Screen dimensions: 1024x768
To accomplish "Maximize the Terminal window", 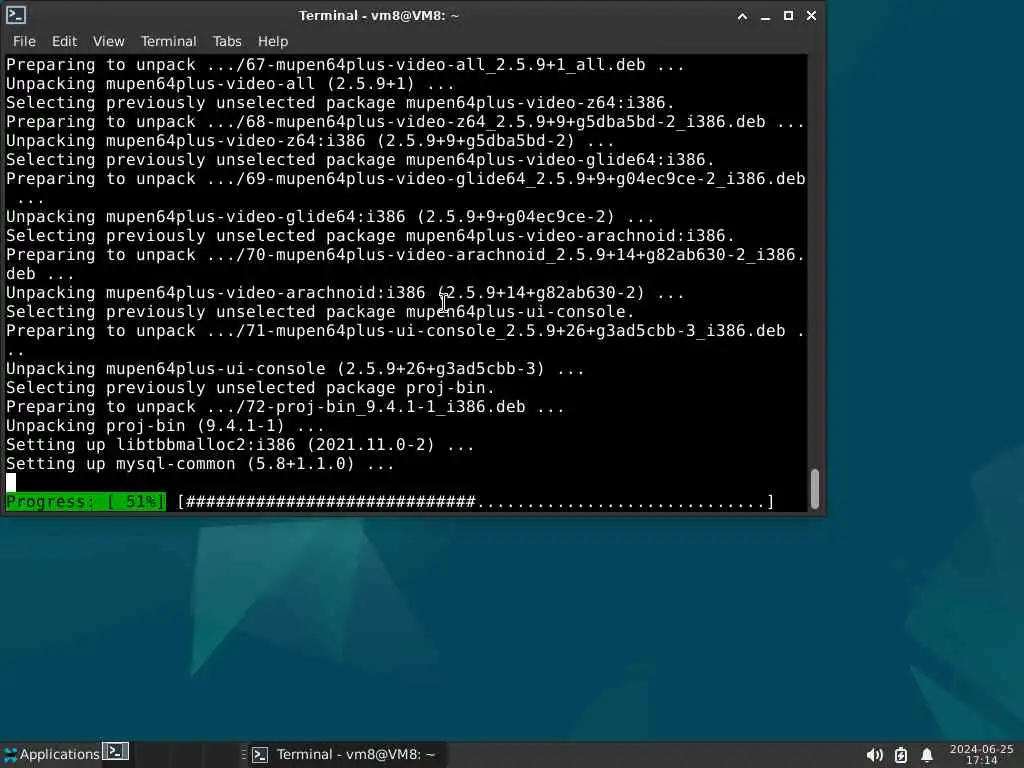I will tap(788, 16).
